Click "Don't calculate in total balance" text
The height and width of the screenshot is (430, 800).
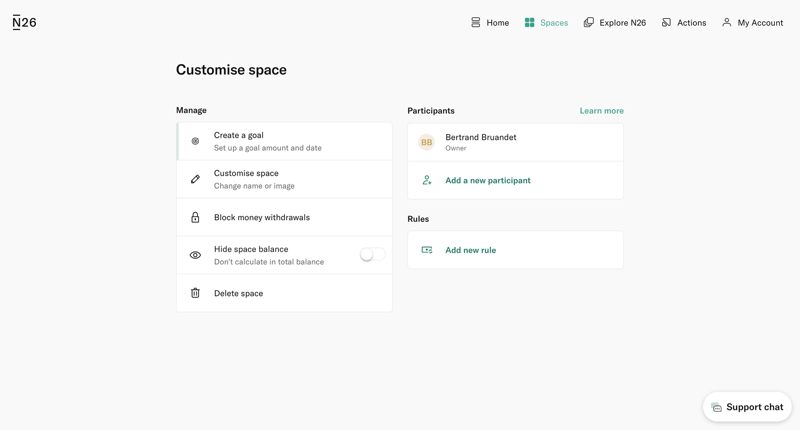(269, 262)
